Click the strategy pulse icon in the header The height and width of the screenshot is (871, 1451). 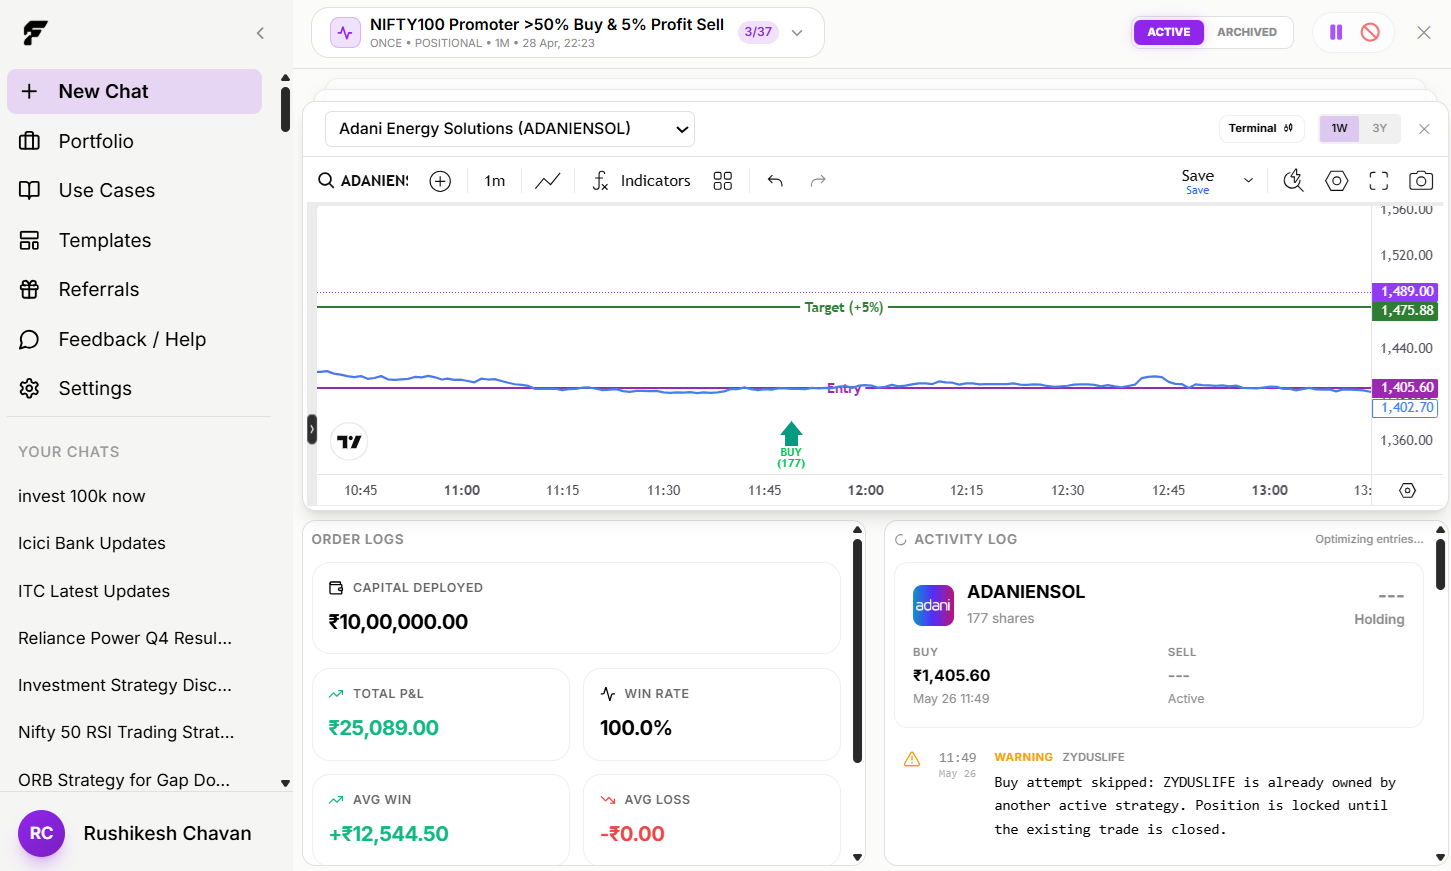[345, 32]
